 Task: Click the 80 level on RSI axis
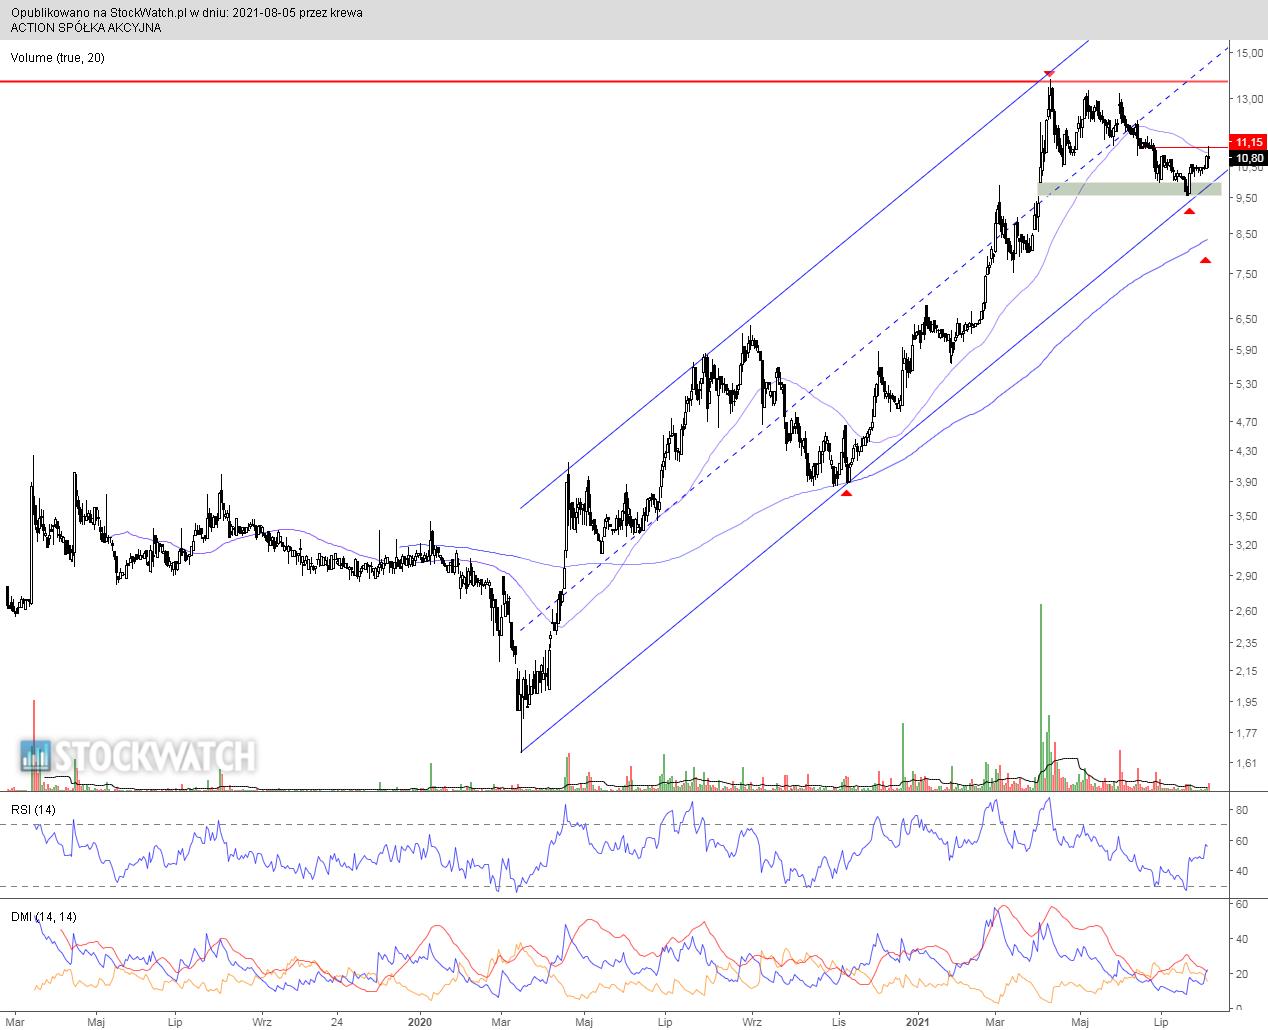[x=1244, y=809]
